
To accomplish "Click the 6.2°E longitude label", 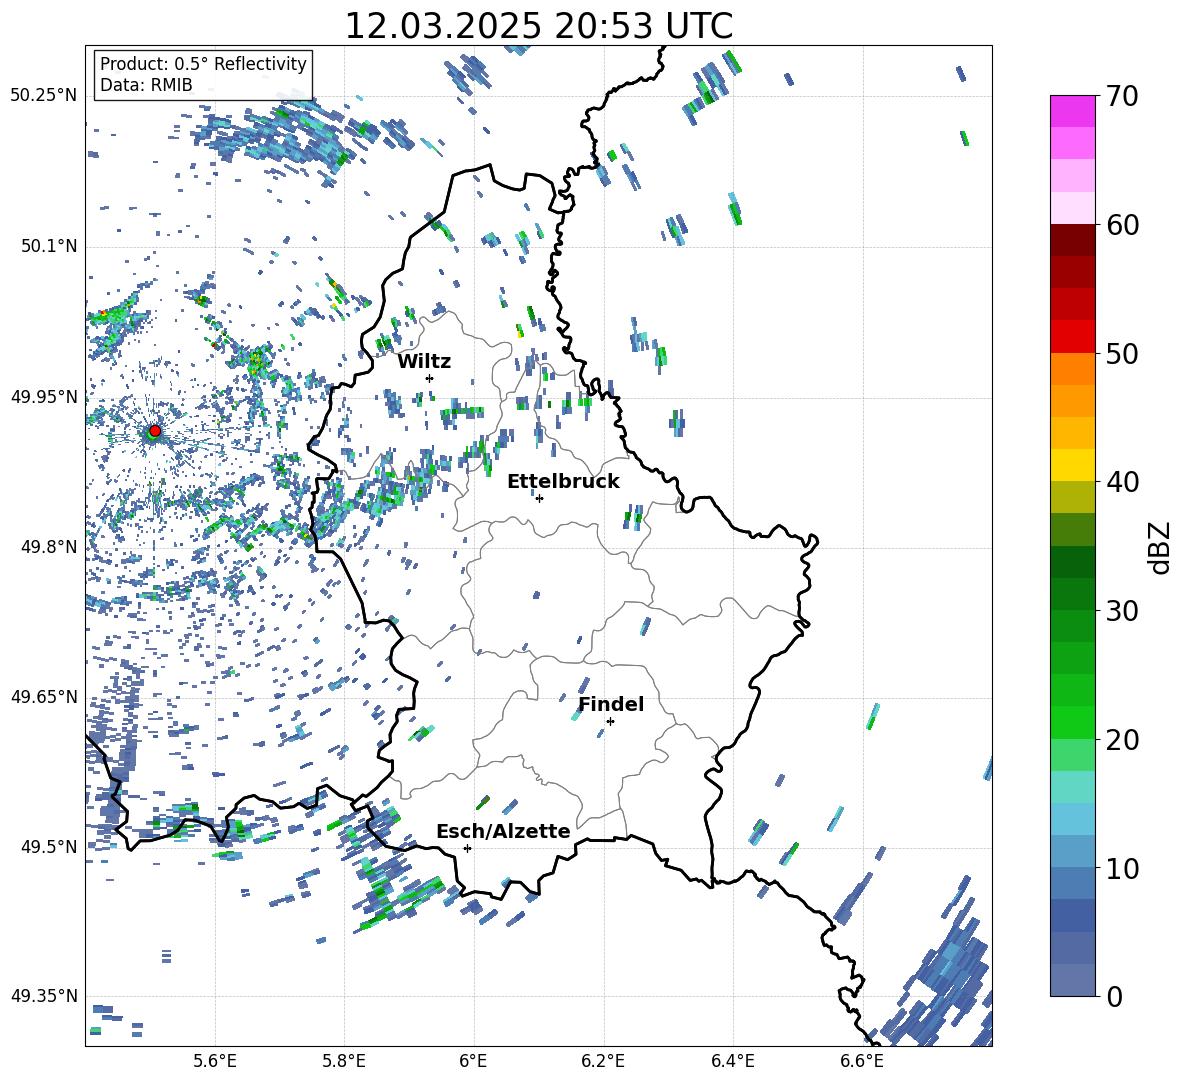I will coord(603,1061).
